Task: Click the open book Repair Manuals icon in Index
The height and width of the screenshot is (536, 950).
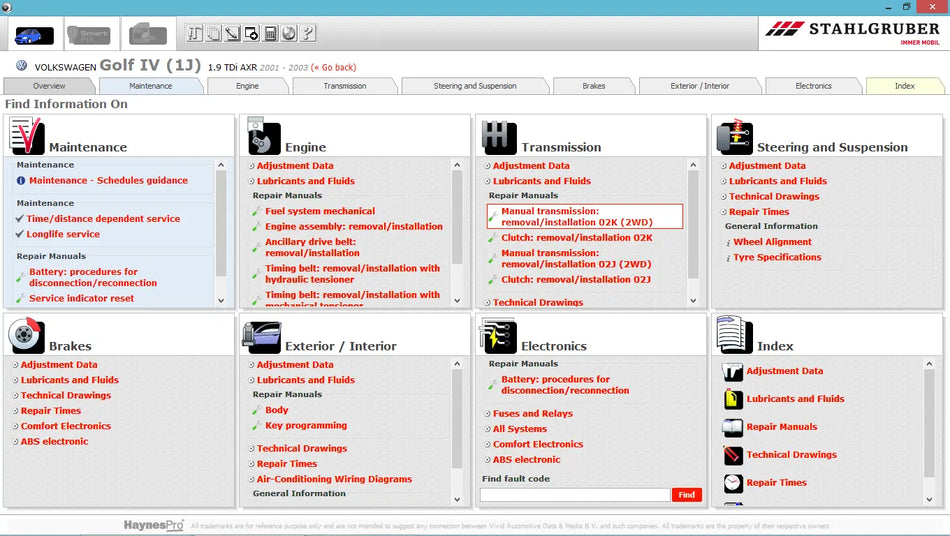Action: pyautogui.click(x=733, y=427)
